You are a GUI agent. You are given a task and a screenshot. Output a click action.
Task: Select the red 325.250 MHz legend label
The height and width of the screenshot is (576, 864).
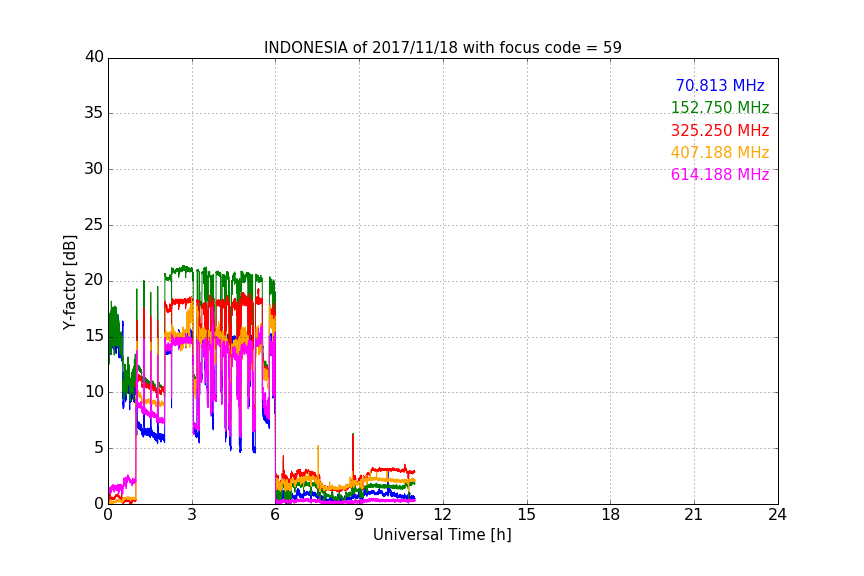[x=720, y=130]
